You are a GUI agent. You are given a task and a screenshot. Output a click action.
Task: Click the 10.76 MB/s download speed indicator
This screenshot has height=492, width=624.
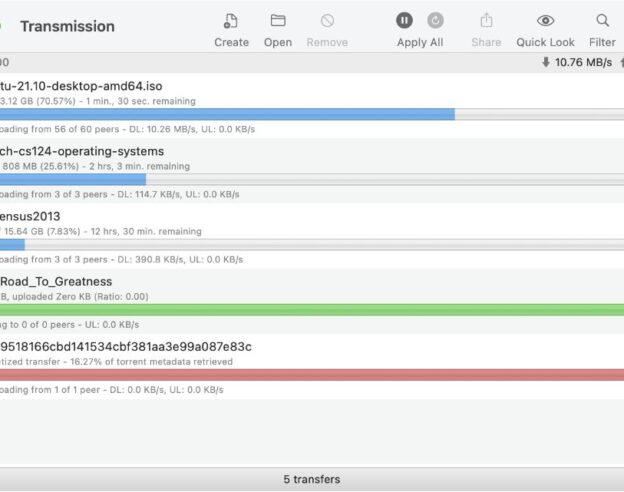[583, 62]
